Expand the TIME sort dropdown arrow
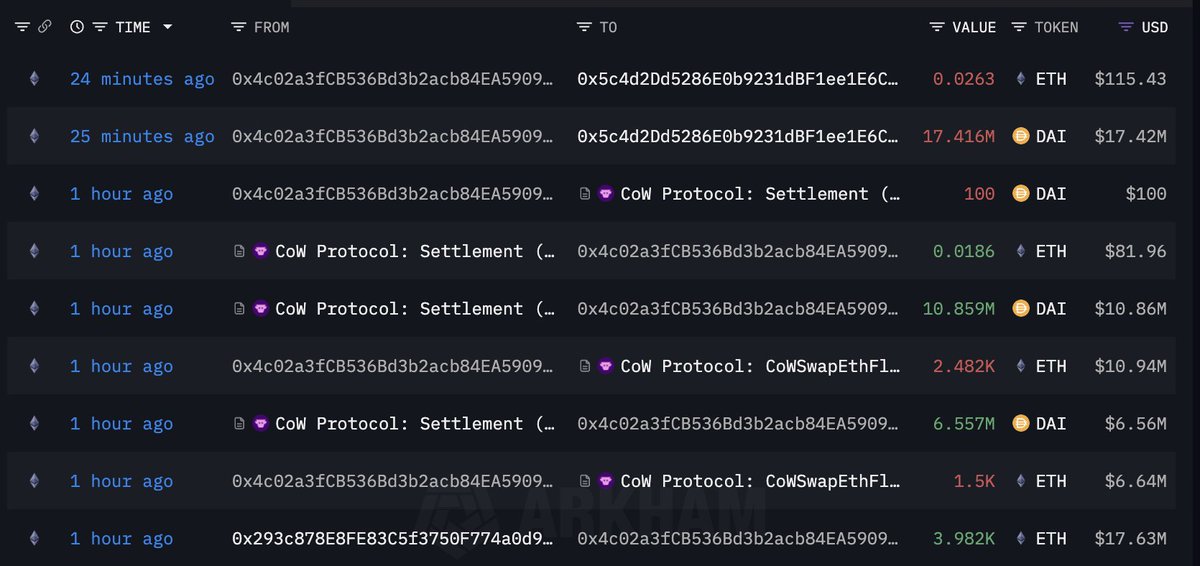The image size is (1200, 566). click(x=167, y=27)
